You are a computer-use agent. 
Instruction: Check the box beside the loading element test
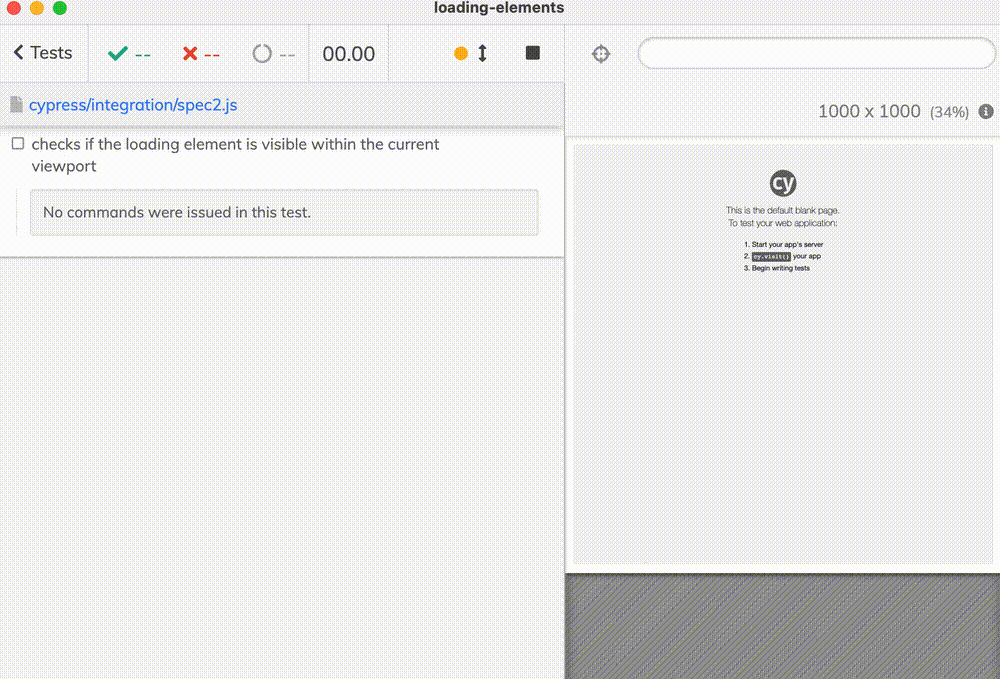17,143
